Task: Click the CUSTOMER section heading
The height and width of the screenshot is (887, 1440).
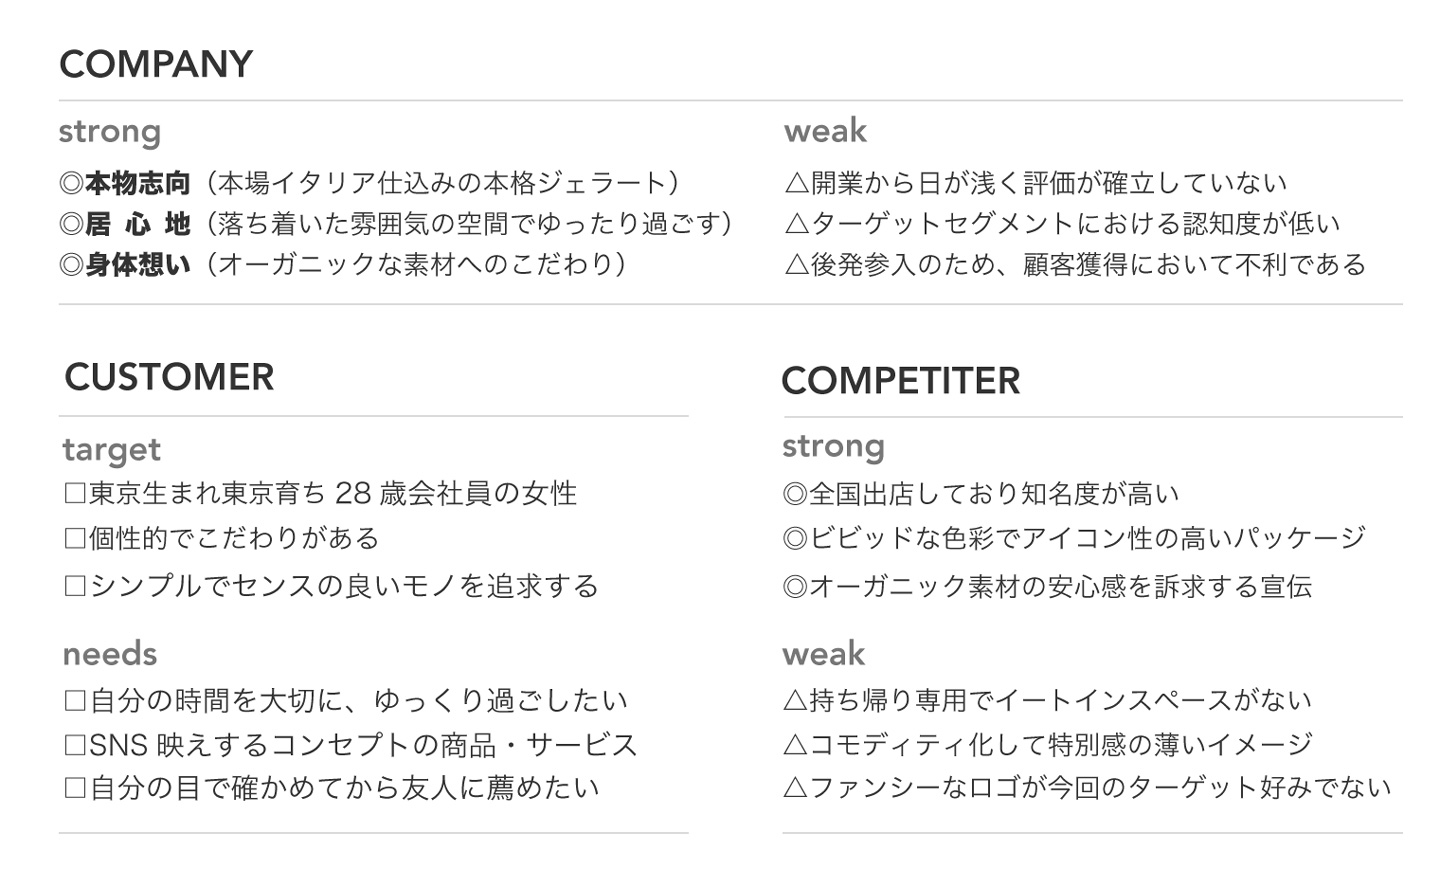Action: pyautogui.click(x=169, y=377)
